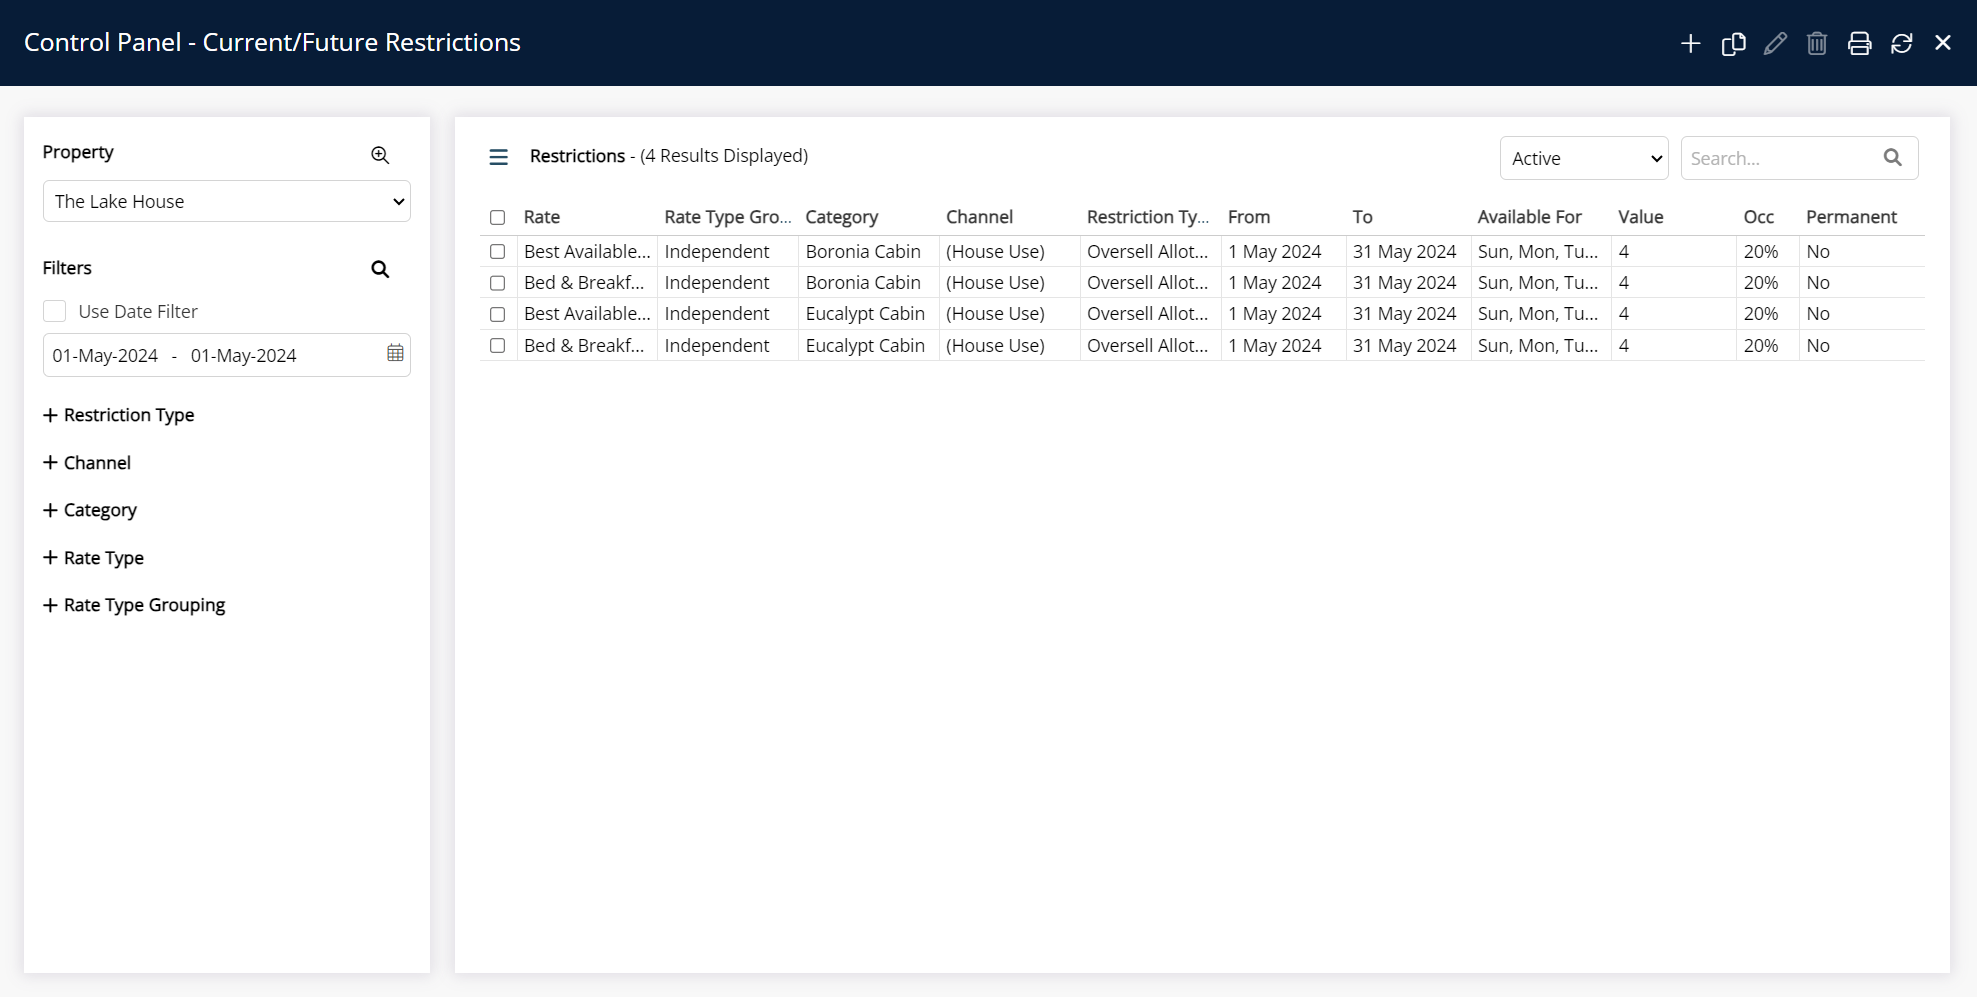Click Independent in the first row
The width and height of the screenshot is (1977, 997).
717,252
